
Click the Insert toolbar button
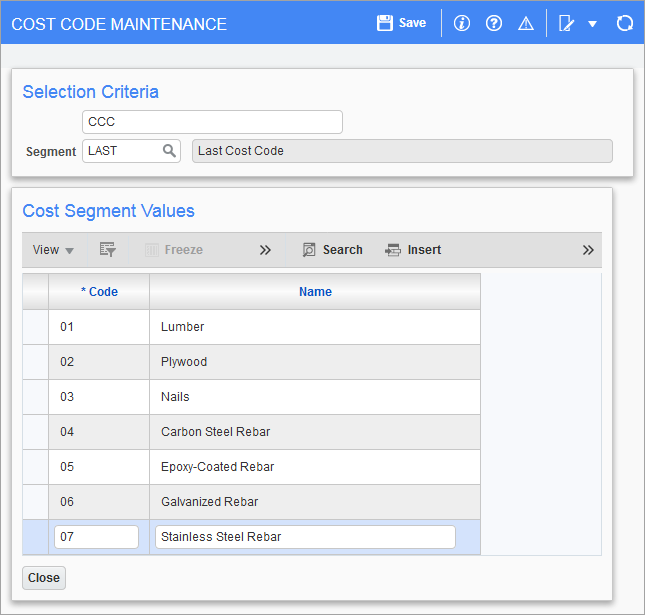pyautogui.click(x=413, y=250)
